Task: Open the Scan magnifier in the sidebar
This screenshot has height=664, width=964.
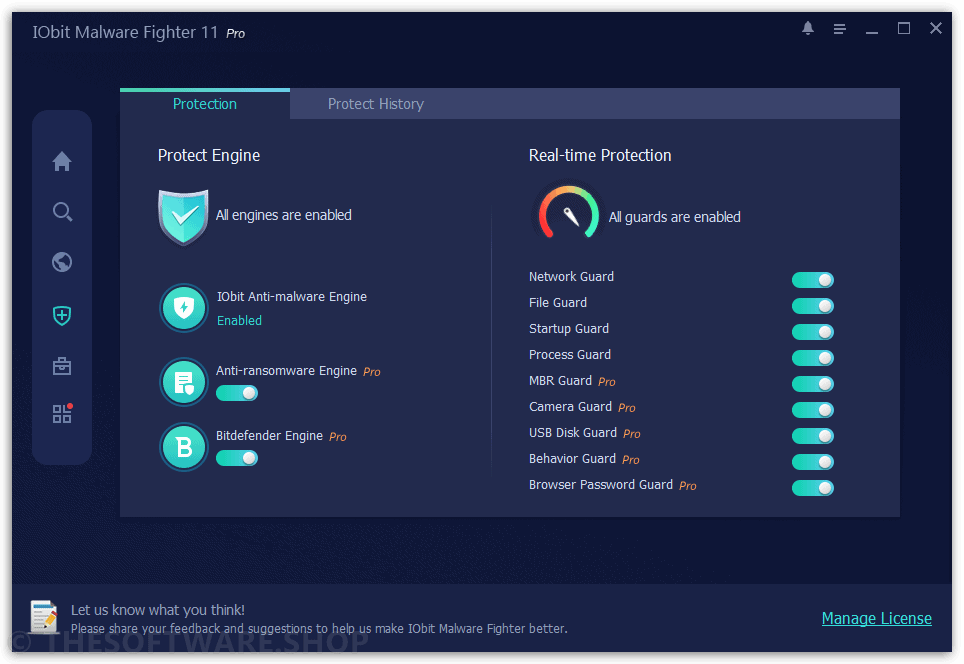Action: [x=62, y=211]
